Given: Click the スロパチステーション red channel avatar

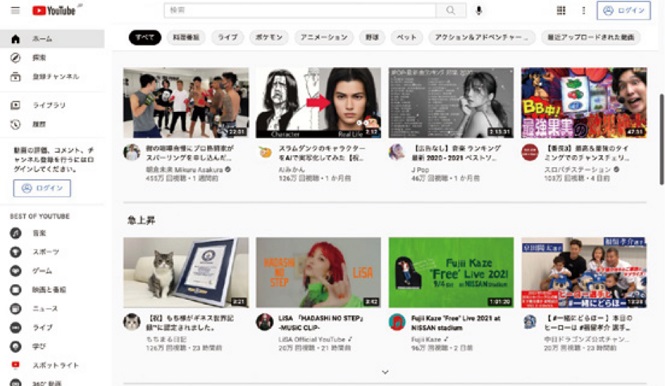Looking at the screenshot, I should point(530,152).
